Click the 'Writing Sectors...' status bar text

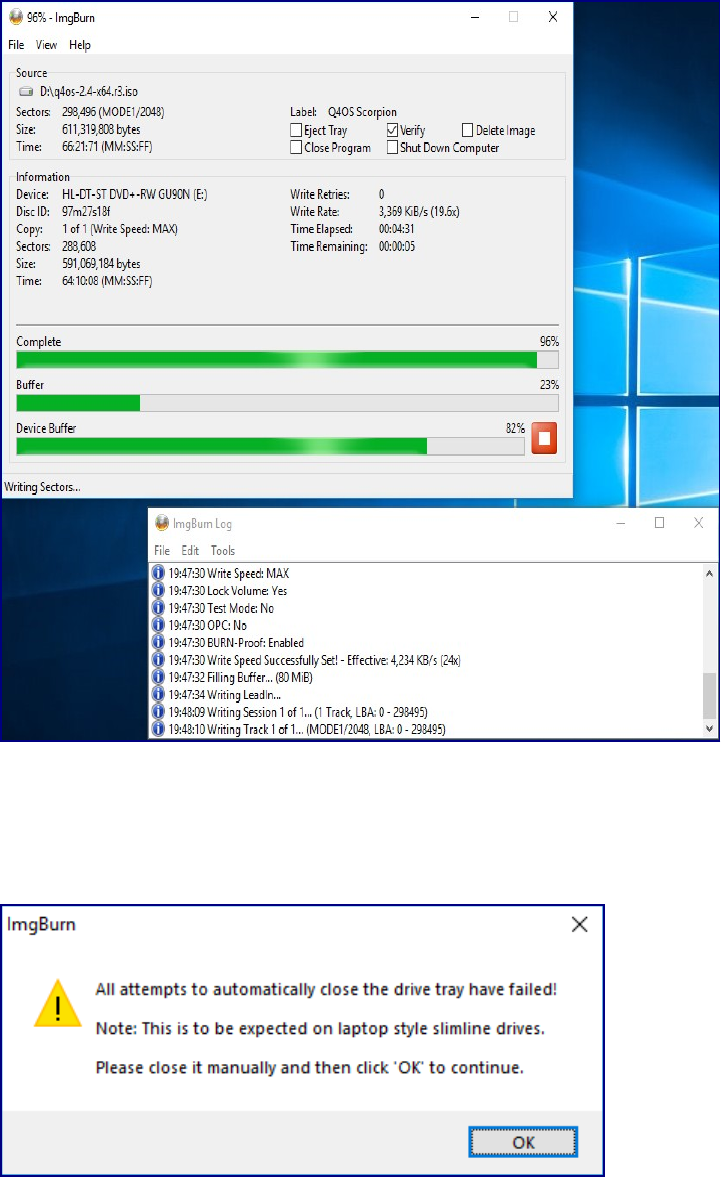pos(42,486)
